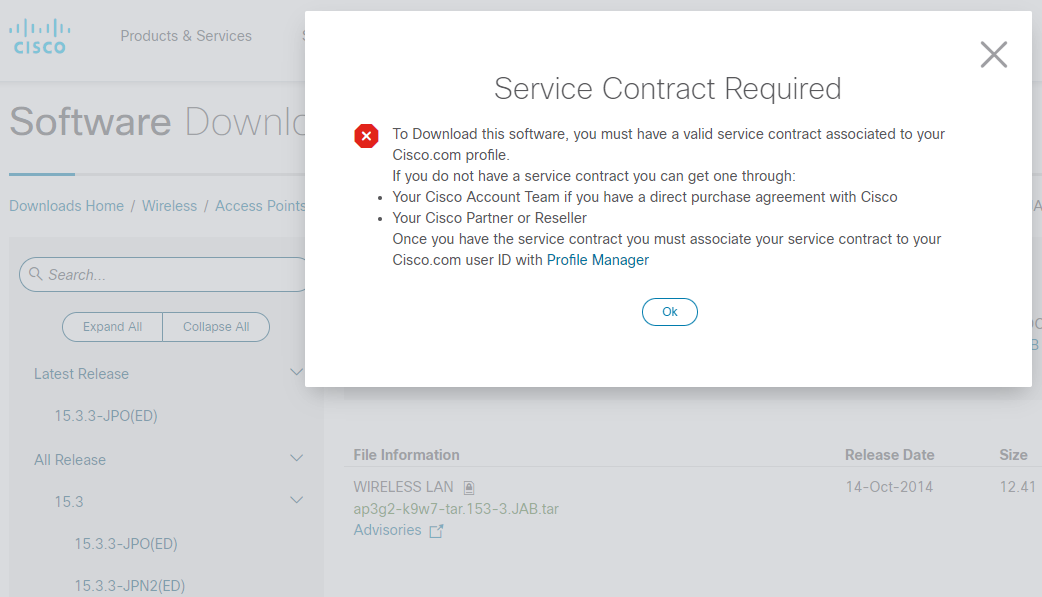
Task: Click the Collapse All button
Action: tap(215, 326)
